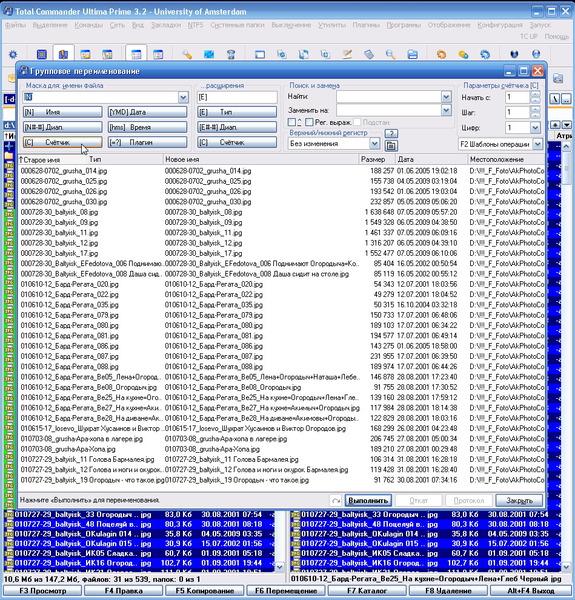Image resolution: width=575 pixels, height=600 pixels.
Task: Open the Заменить на history dropdown
Action: pos(446,111)
